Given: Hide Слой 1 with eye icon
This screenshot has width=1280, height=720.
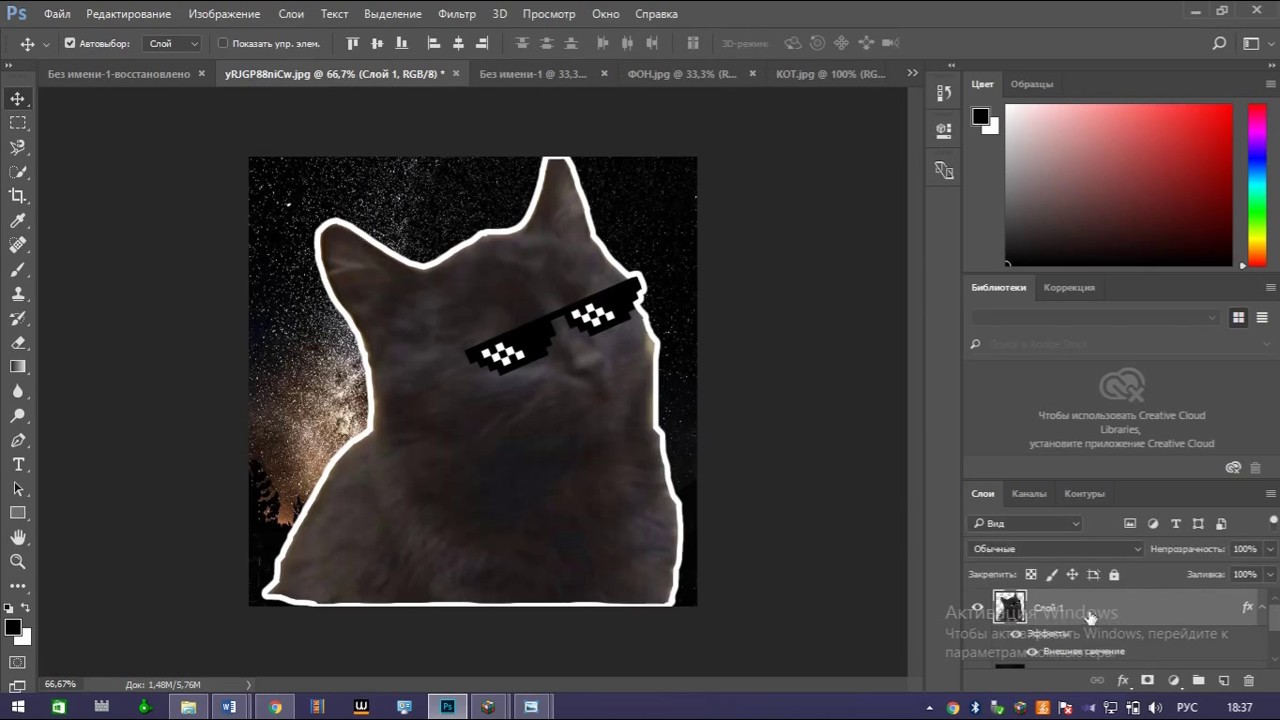Looking at the screenshot, I should tap(977, 607).
